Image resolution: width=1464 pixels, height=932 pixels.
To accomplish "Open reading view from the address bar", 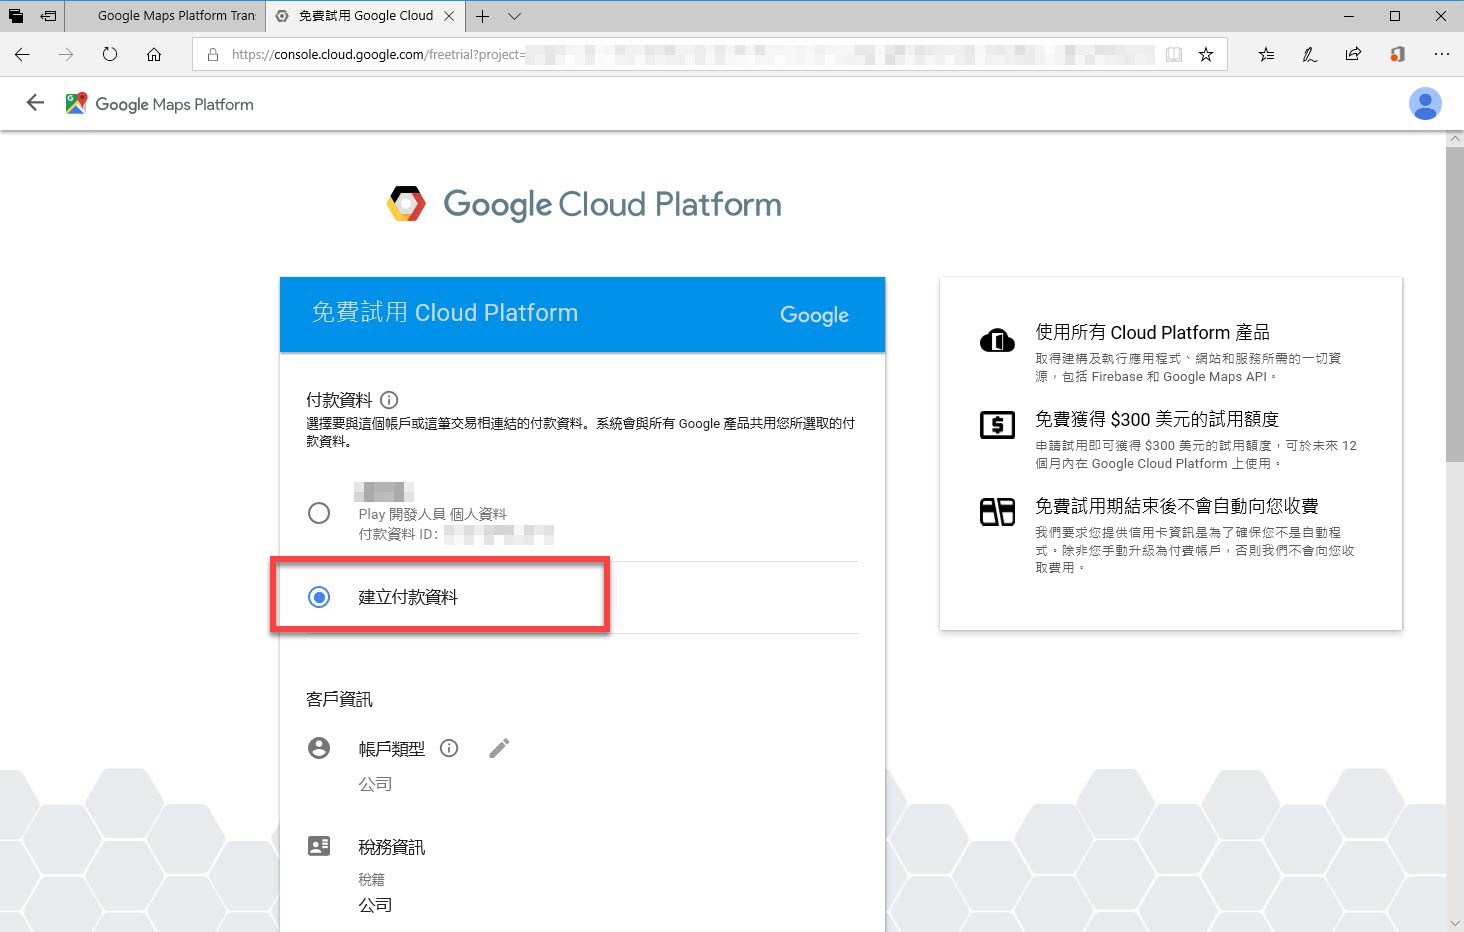I will (1174, 54).
